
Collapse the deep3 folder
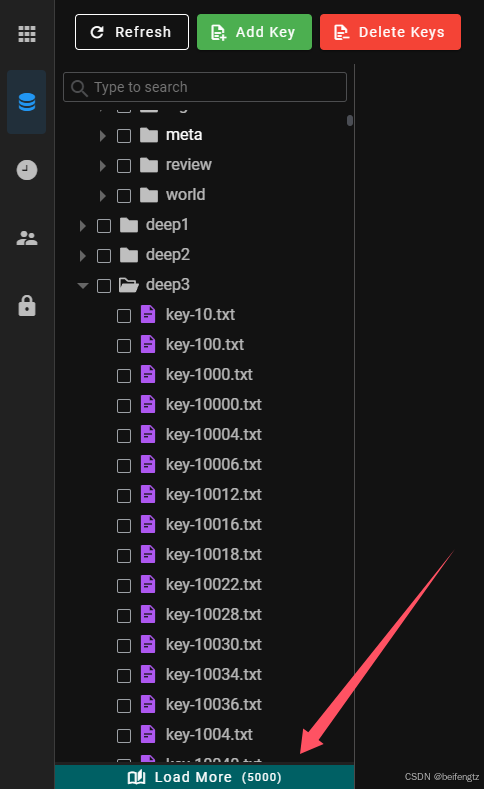click(x=83, y=286)
